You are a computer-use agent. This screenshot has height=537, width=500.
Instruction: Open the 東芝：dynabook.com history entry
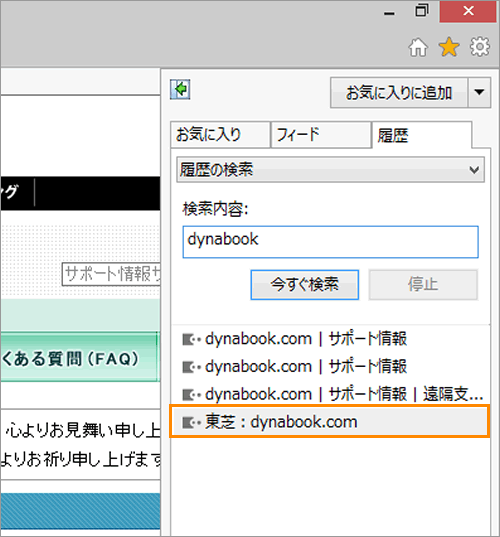pos(330,422)
